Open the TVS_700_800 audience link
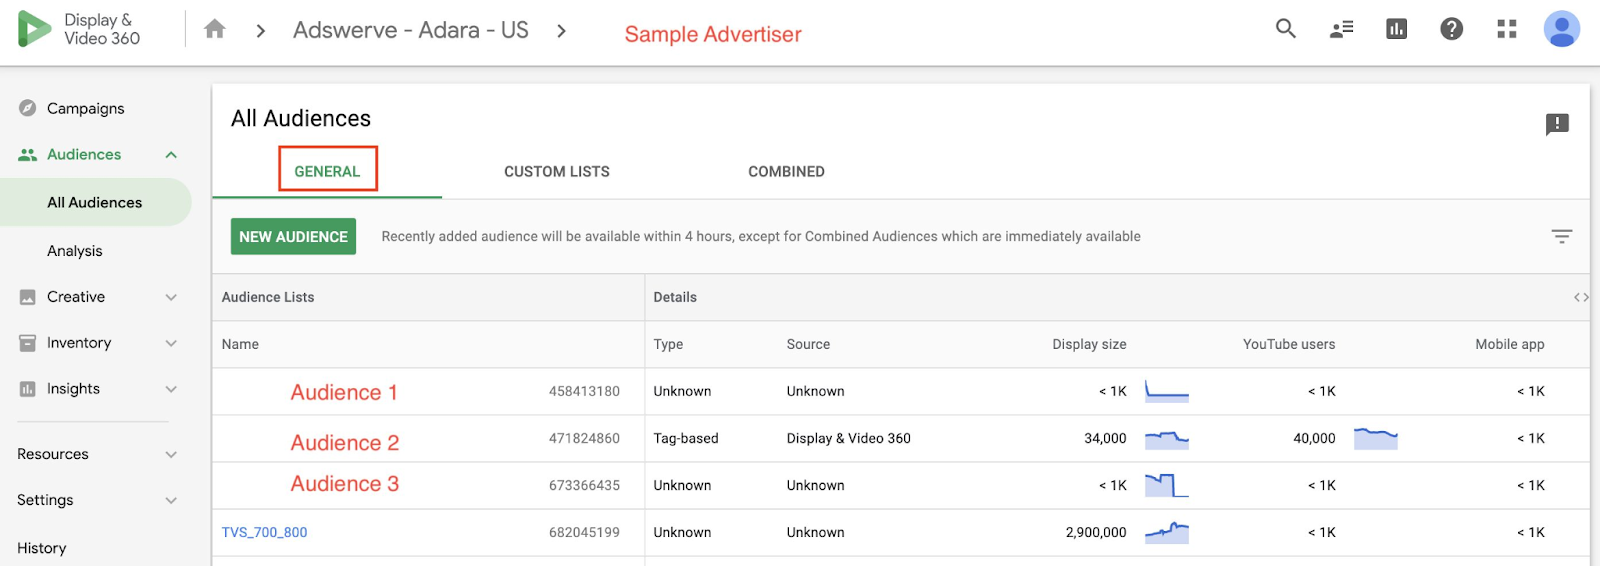The image size is (1600, 566). coord(264,532)
